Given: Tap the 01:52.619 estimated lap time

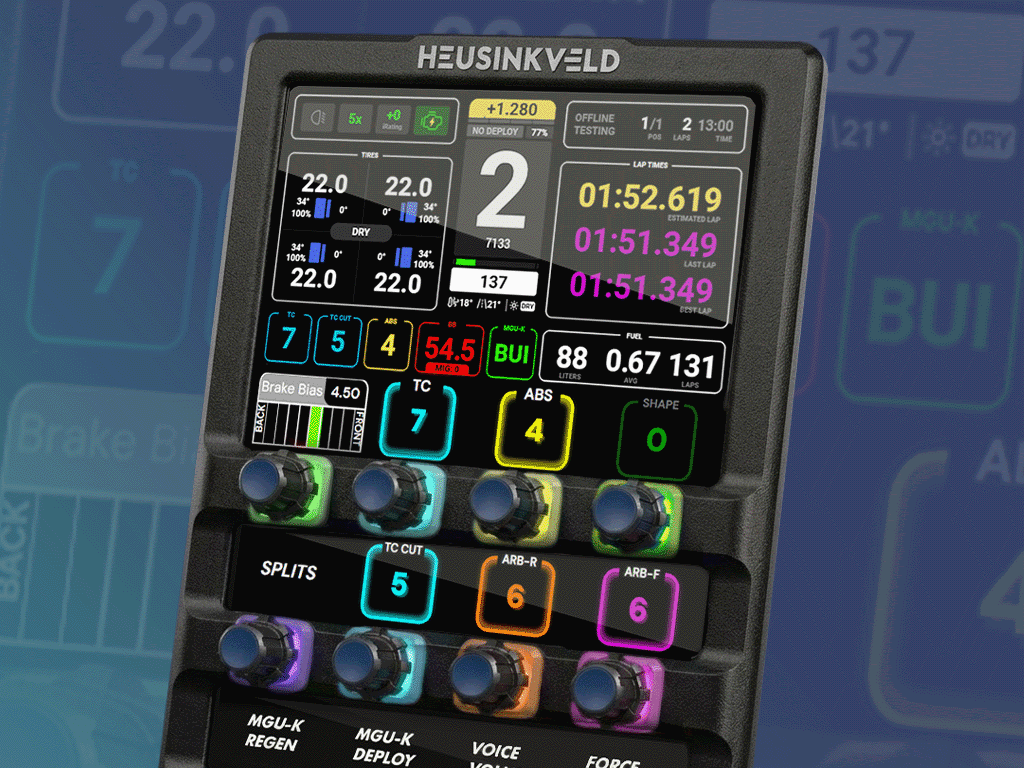Looking at the screenshot, I should click(650, 198).
